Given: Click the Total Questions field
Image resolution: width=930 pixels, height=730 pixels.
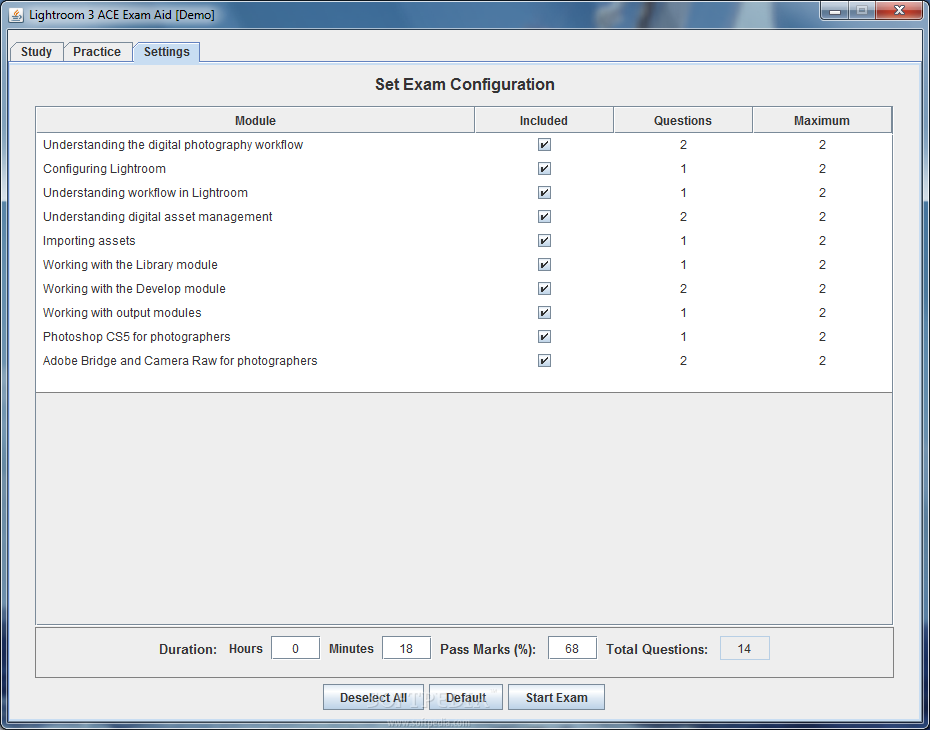Looking at the screenshot, I should tap(744, 648).
